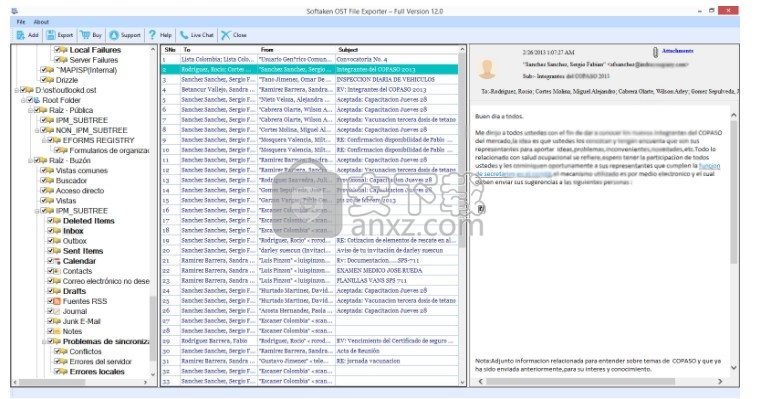Click the app icon in title bar

click(x=15, y=11)
